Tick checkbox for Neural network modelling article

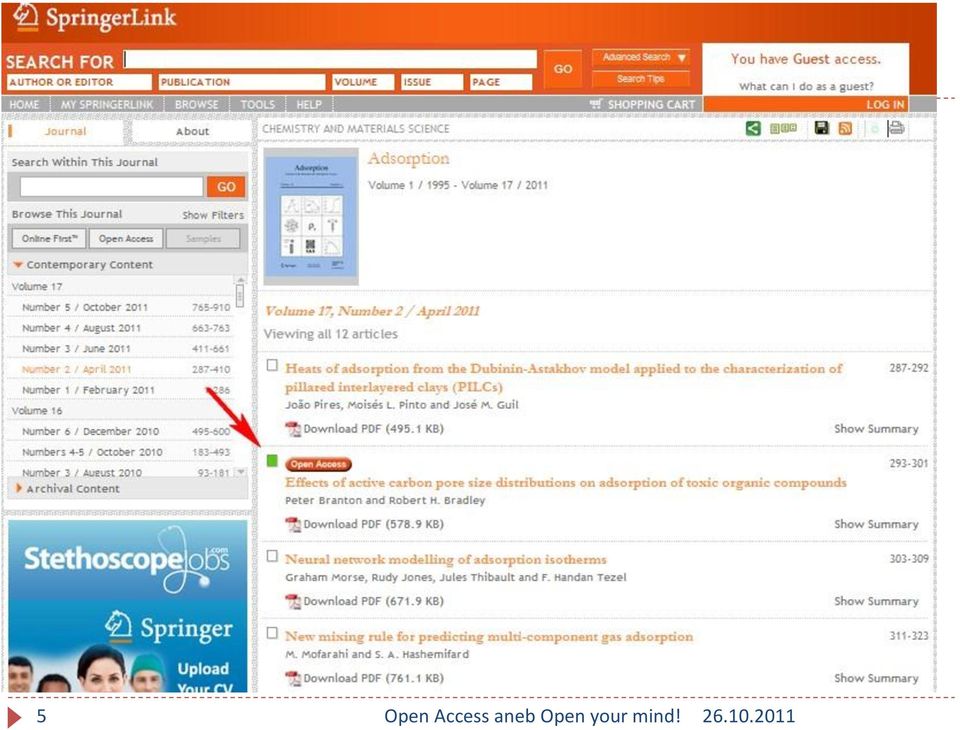[x=272, y=556]
